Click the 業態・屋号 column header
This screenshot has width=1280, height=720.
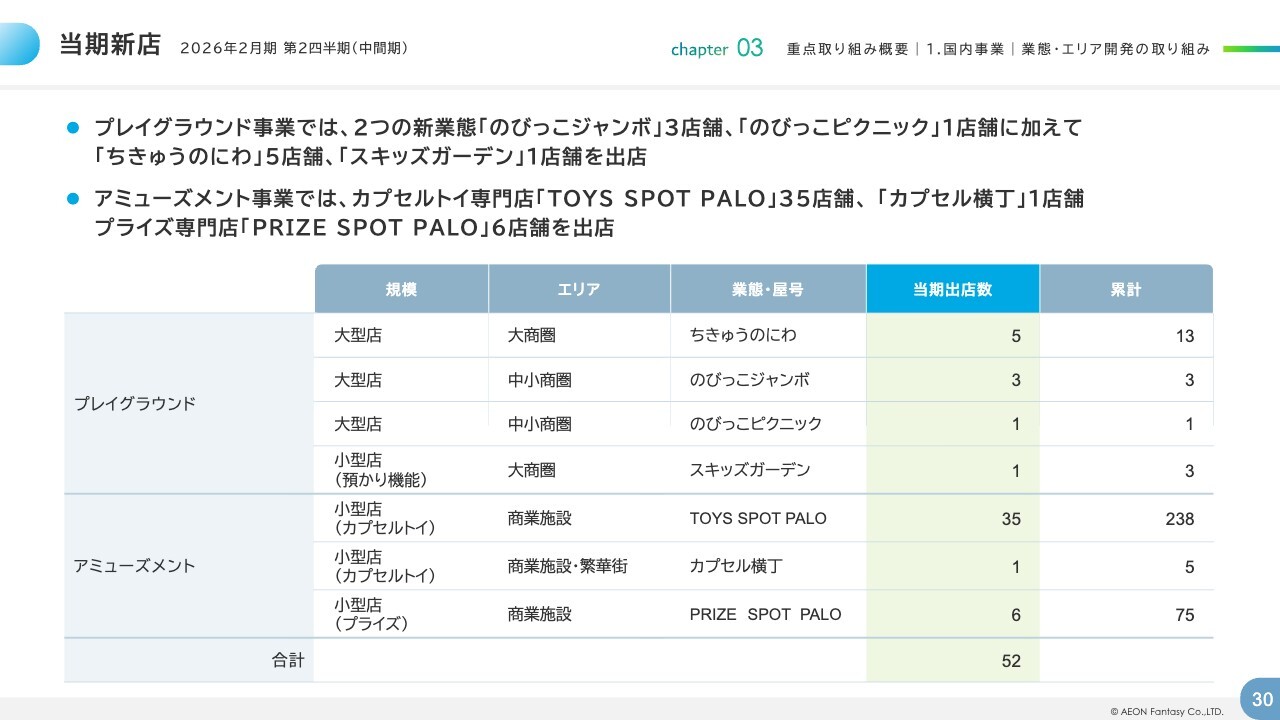click(x=767, y=289)
